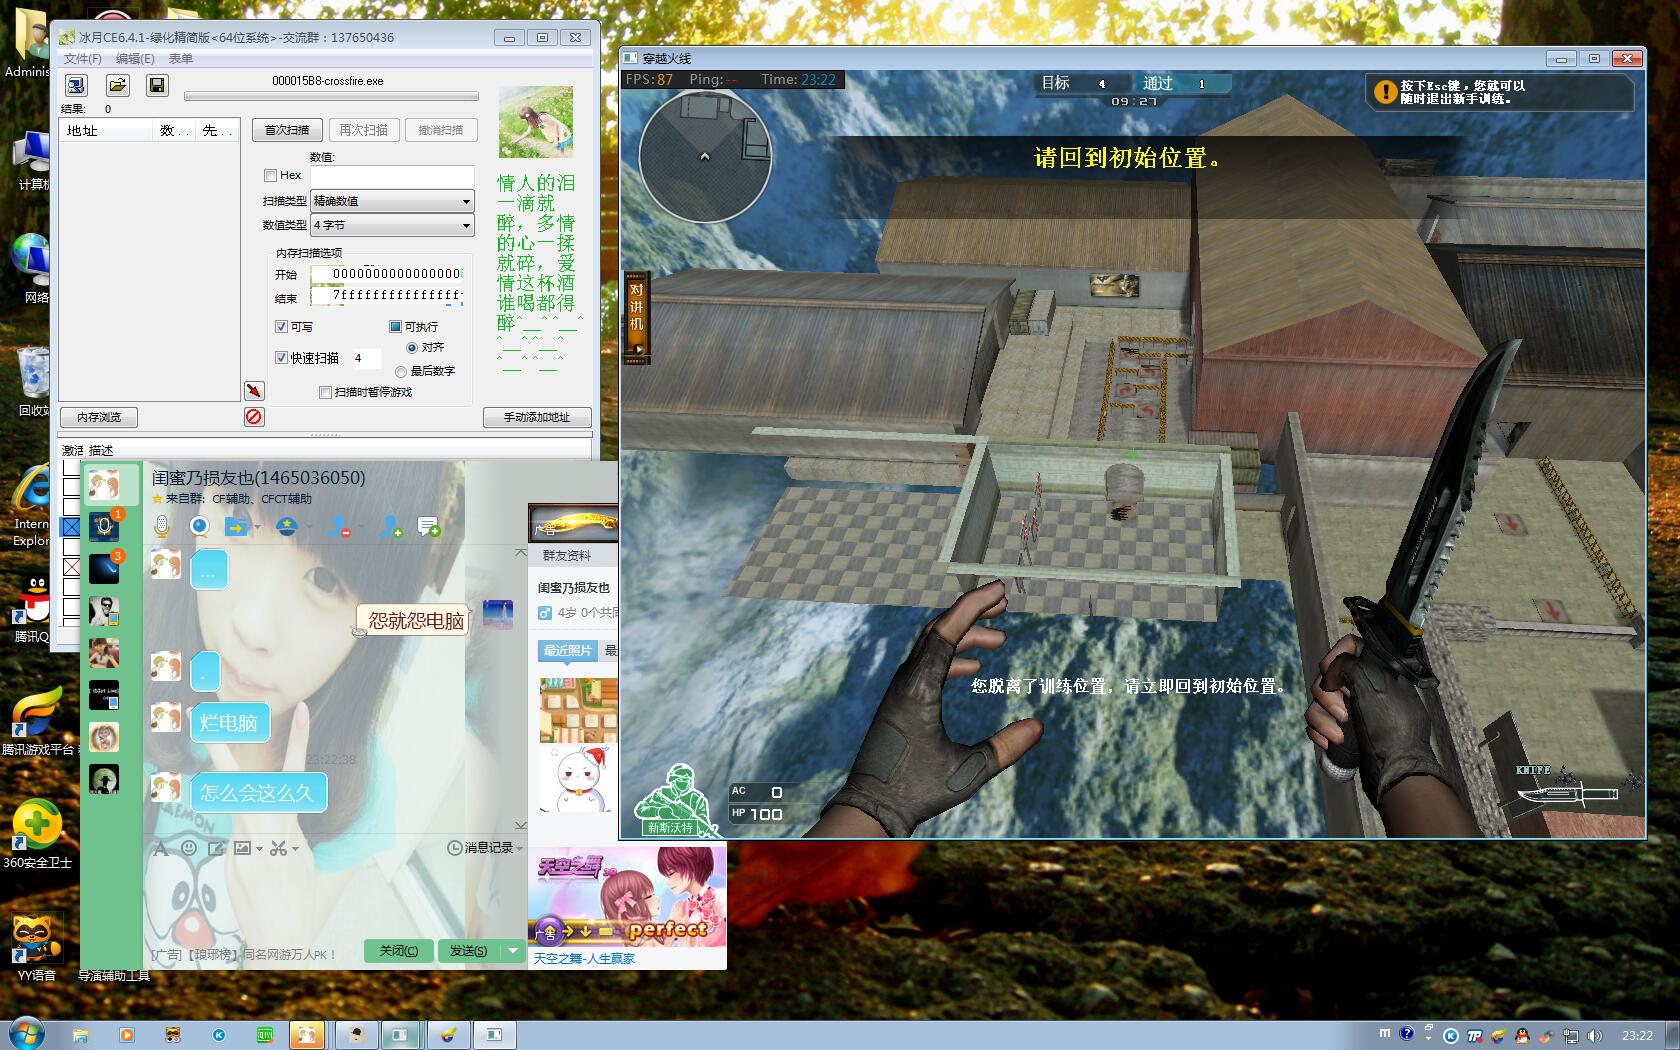Image resolution: width=1680 pixels, height=1050 pixels.
Task: Click the police-hat report icon in QQ chat
Action: click(x=287, y=526)
